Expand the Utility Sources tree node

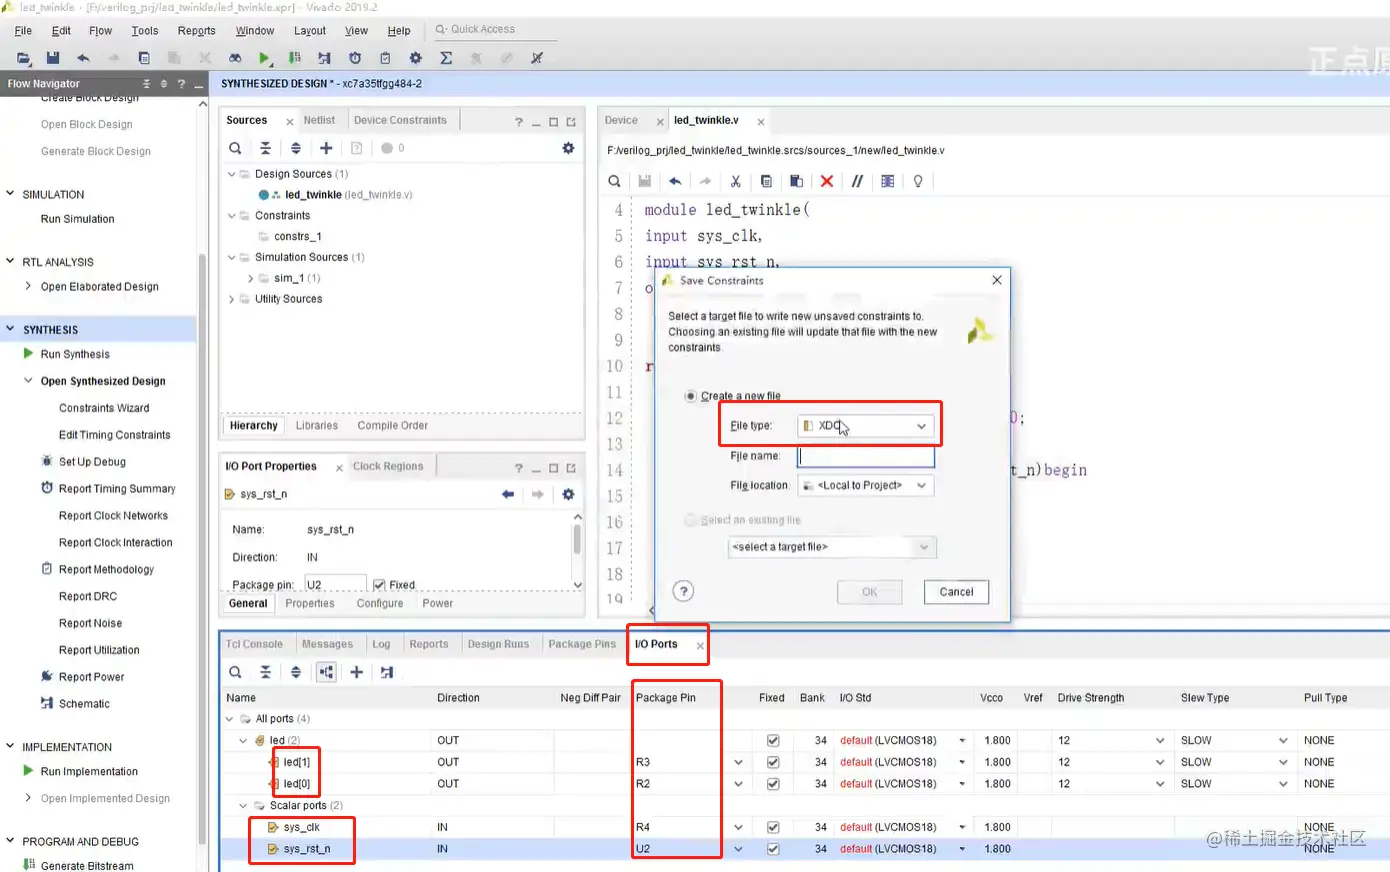coord(232,299)
